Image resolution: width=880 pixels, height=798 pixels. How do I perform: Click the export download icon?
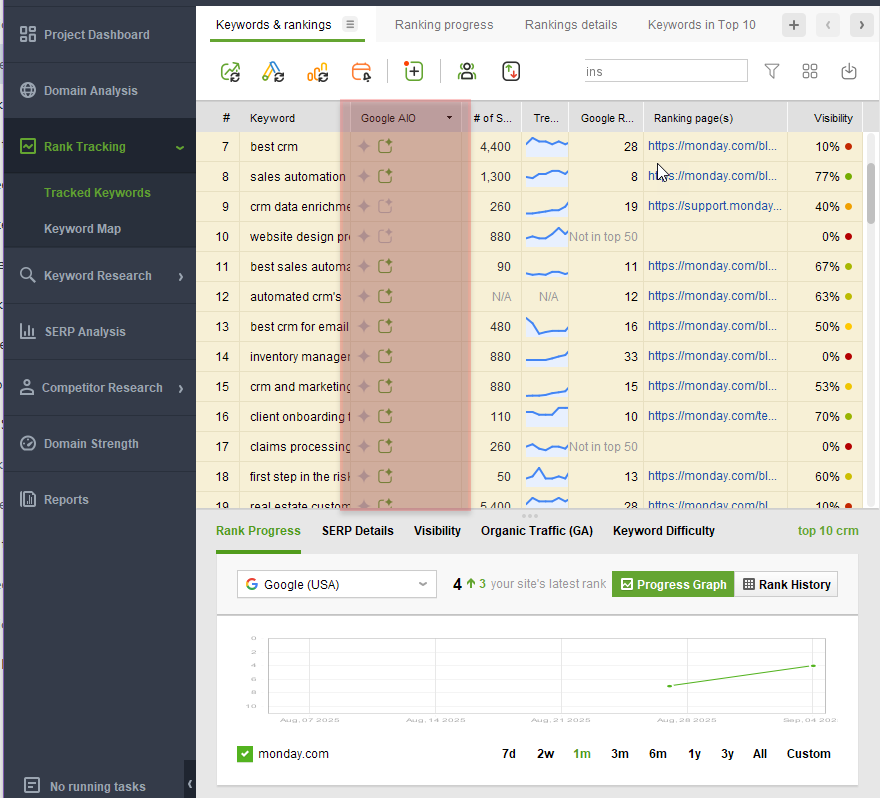(x=849, y=71)
